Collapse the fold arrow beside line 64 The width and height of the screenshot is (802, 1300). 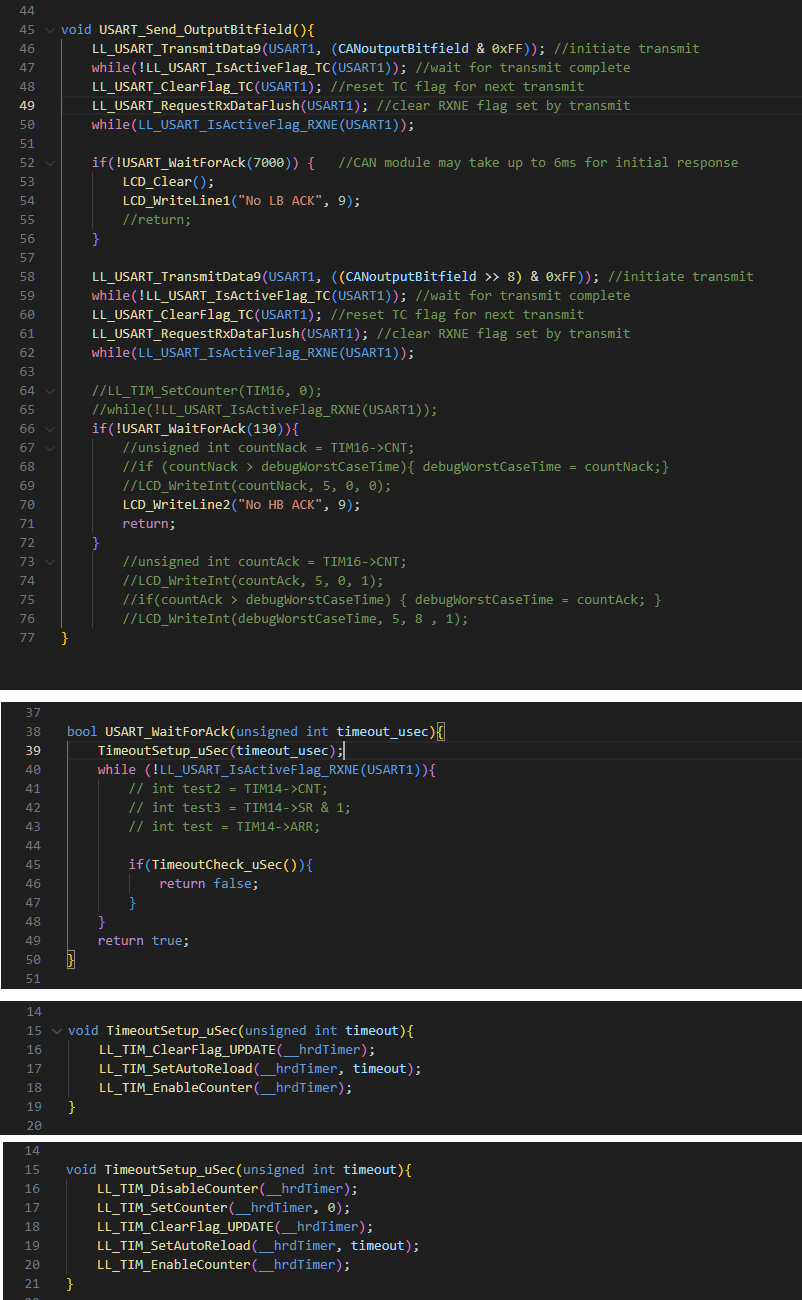tap(52, 391)
